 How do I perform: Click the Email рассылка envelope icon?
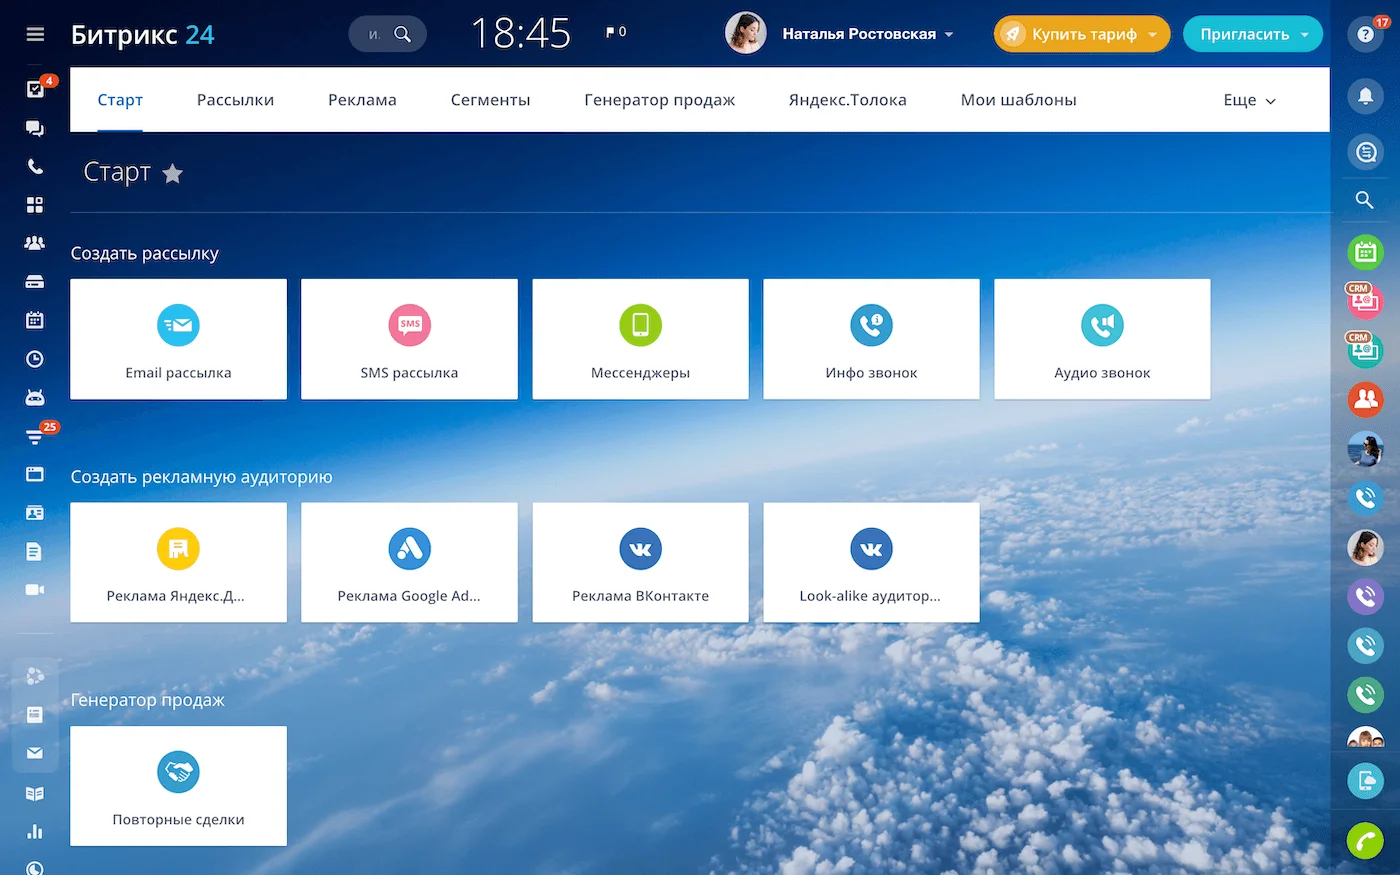tap(178, 325)
